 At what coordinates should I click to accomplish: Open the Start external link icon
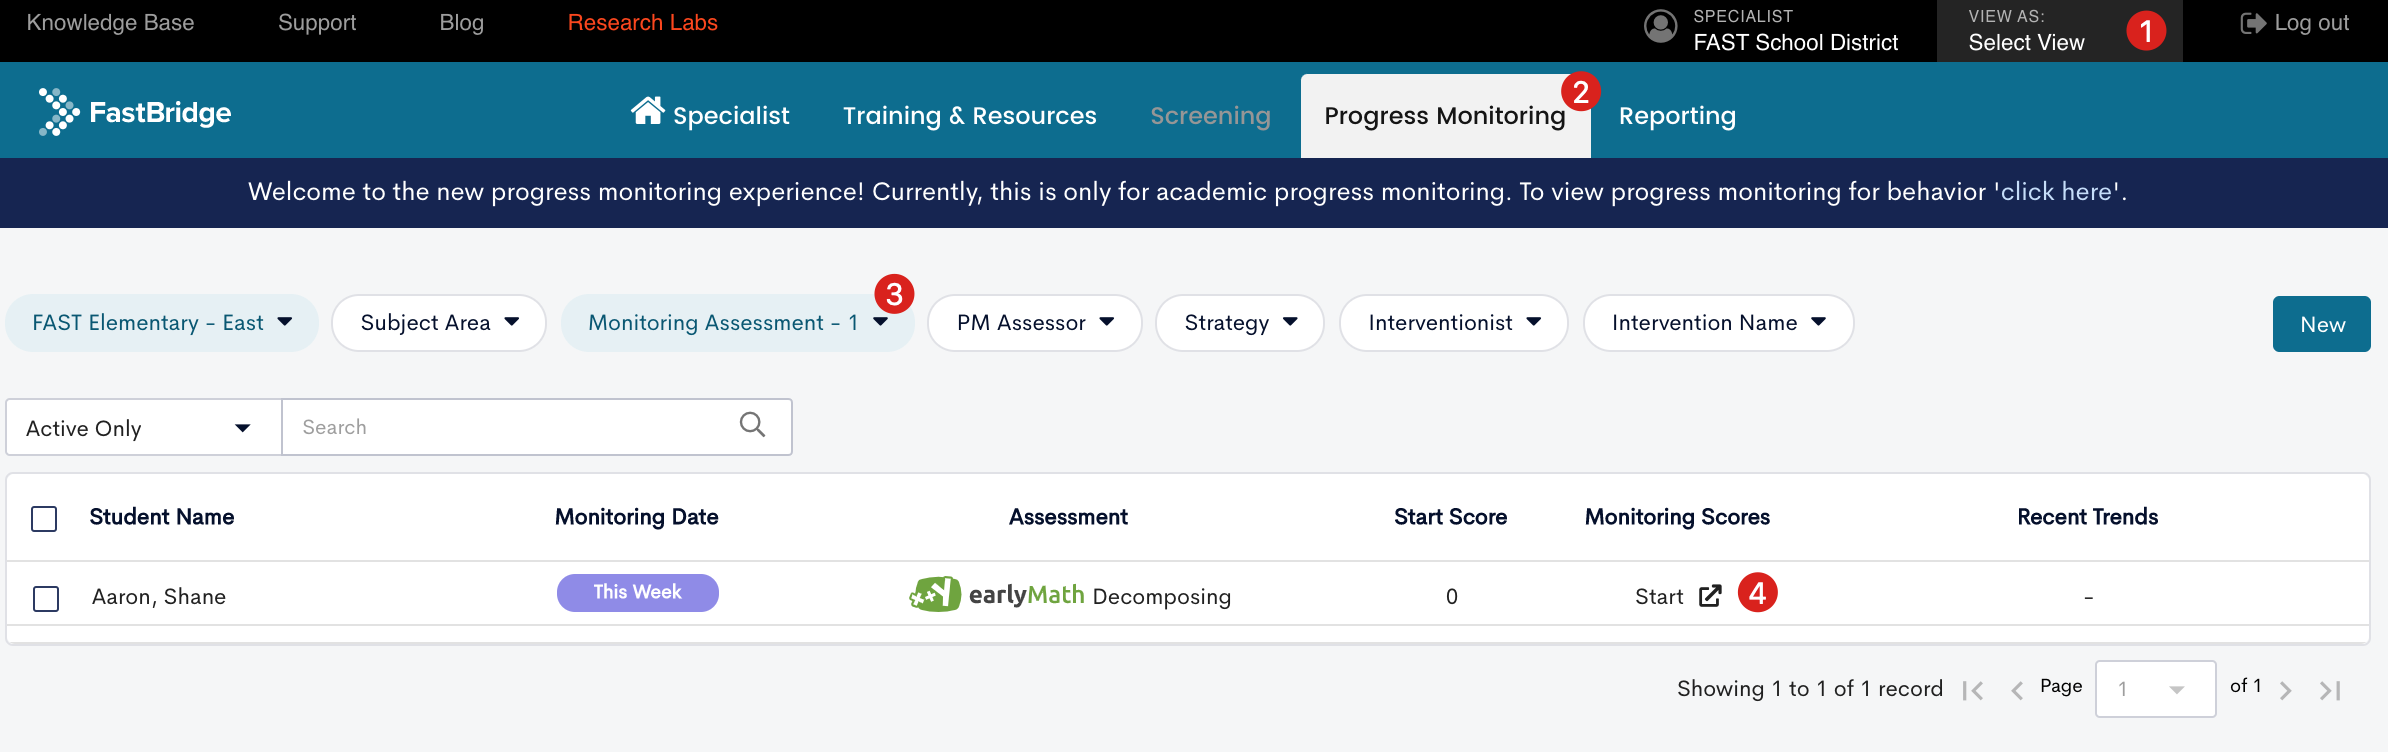pyautogui.click(x=1711, y=596)
